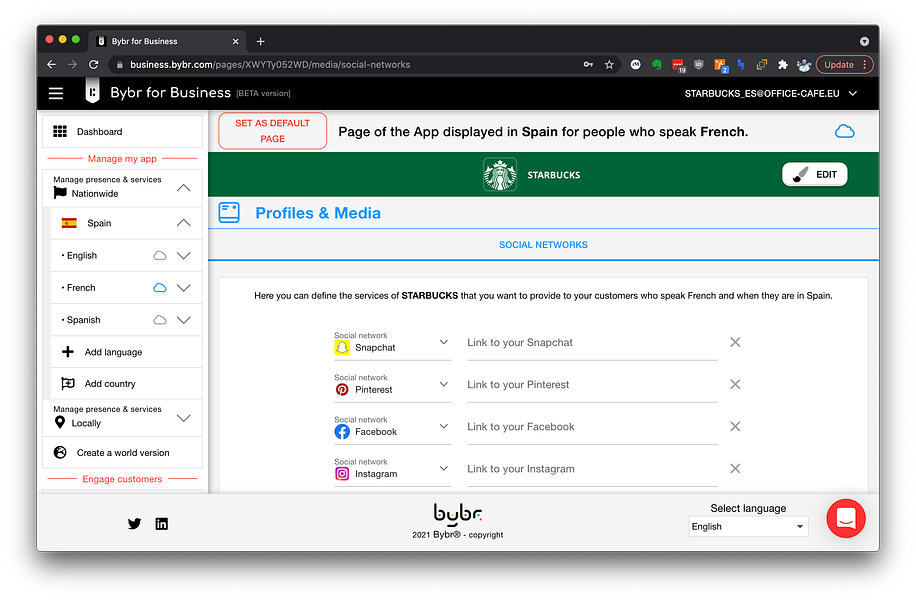The image size is (916, 600).
Task: Open the hamburger menu icon
Action: click(x=56, y=93)
